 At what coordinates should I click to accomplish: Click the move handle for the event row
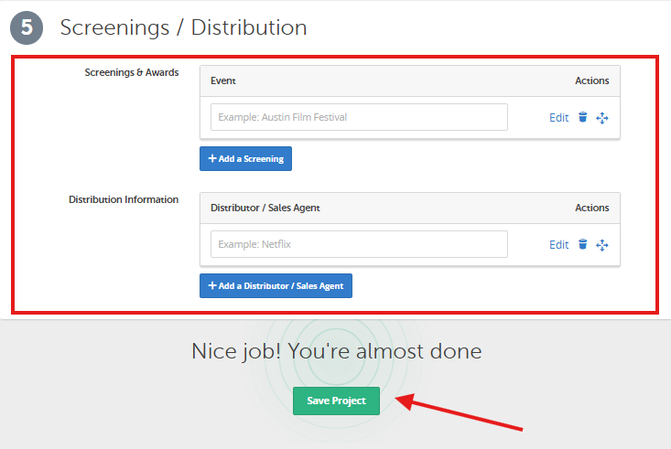click(x=602, y=118)
